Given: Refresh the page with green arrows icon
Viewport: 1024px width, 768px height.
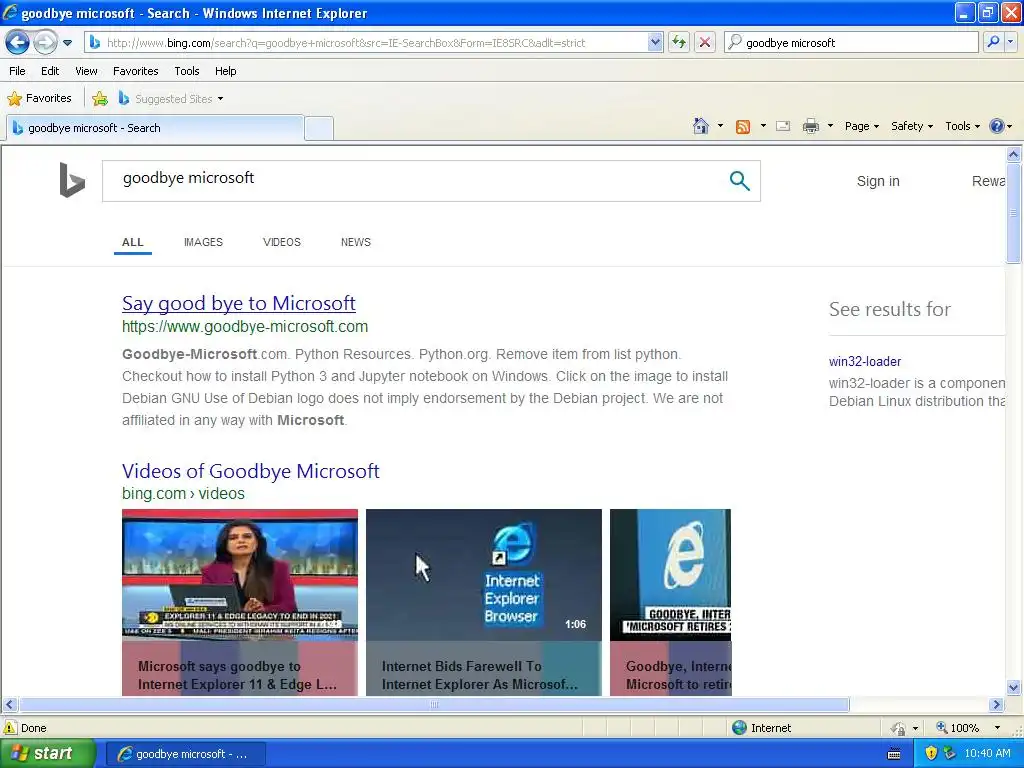Looking at the screenshot, I should click(679, 42).
